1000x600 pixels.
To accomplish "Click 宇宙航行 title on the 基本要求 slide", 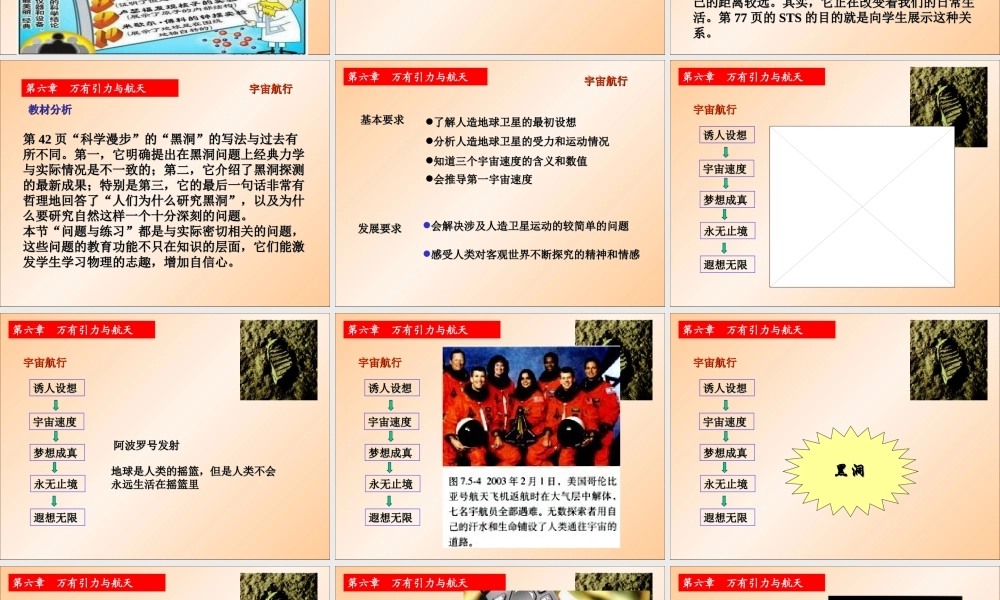I will [606, 81].
